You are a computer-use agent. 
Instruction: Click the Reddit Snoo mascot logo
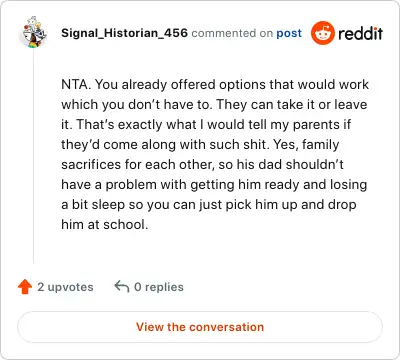click(323, 33)
